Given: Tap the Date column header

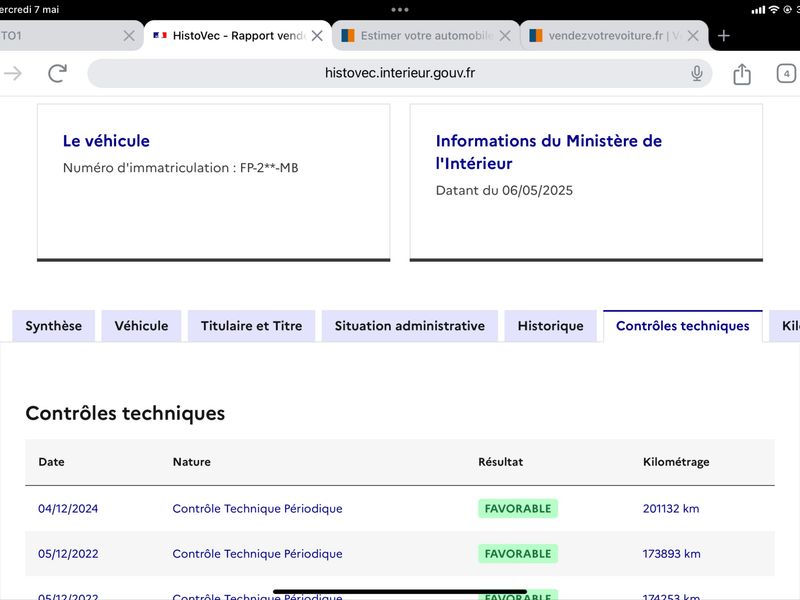Looking at the screenshot, I should pyautogui.click(x=51, y=462).
